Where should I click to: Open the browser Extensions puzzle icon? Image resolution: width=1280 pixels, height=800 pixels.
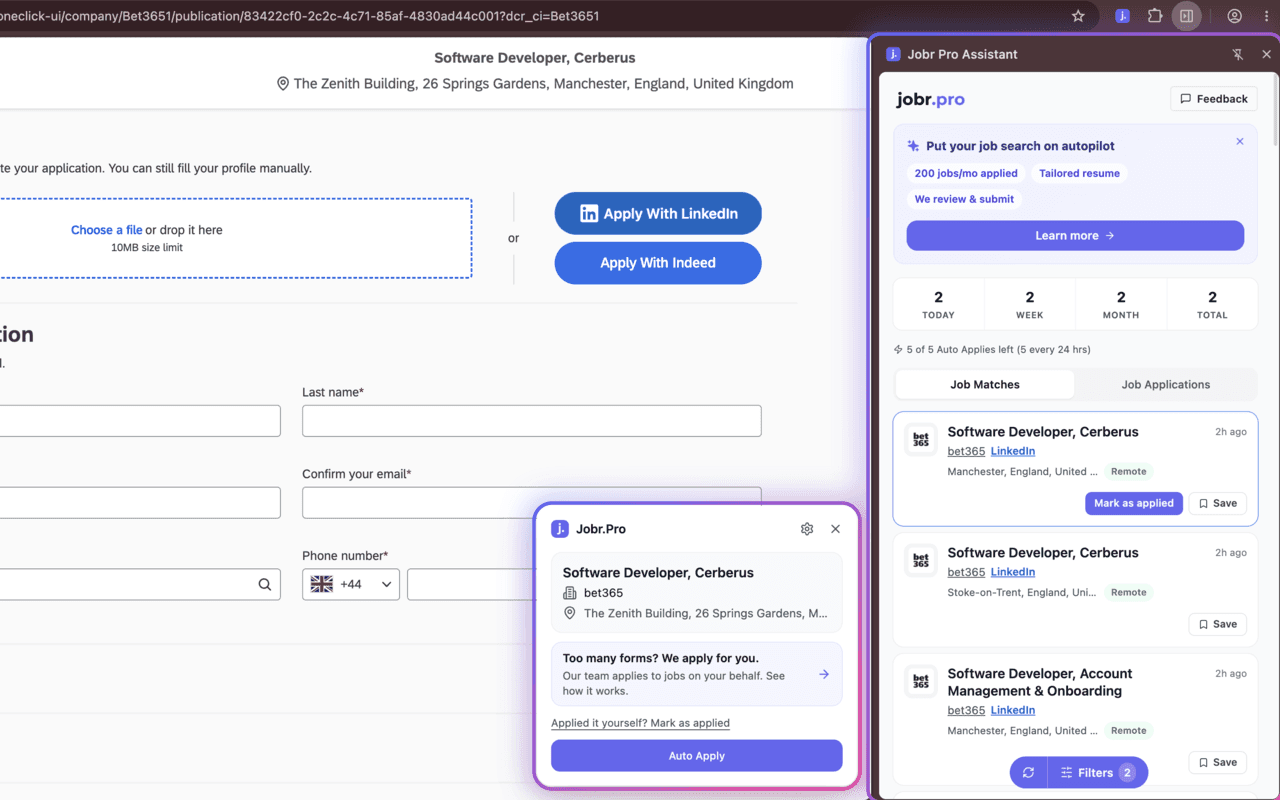(x=1155, y=16)
